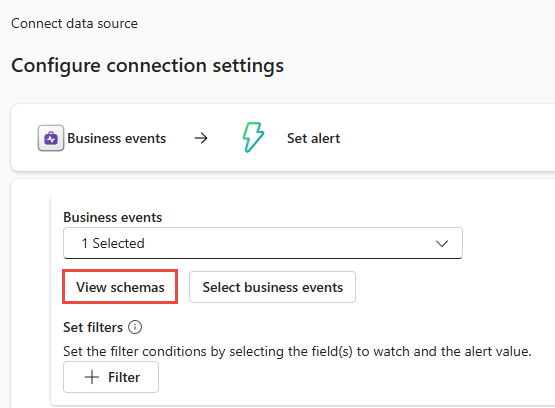Click the filter conditions description text
The image size is (555, 408).
(x=297, y=351)
